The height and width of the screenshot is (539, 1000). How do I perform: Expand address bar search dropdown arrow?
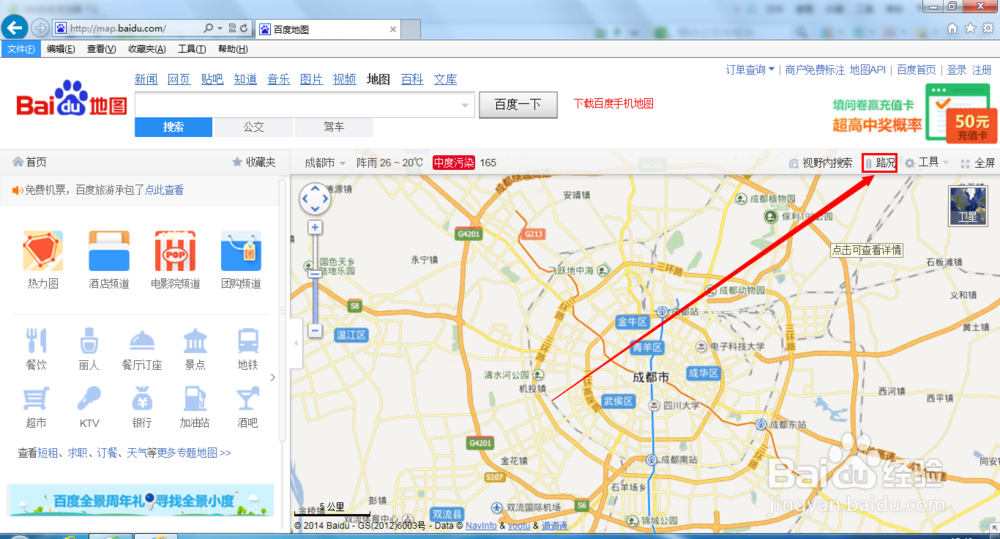coord(220,28)
